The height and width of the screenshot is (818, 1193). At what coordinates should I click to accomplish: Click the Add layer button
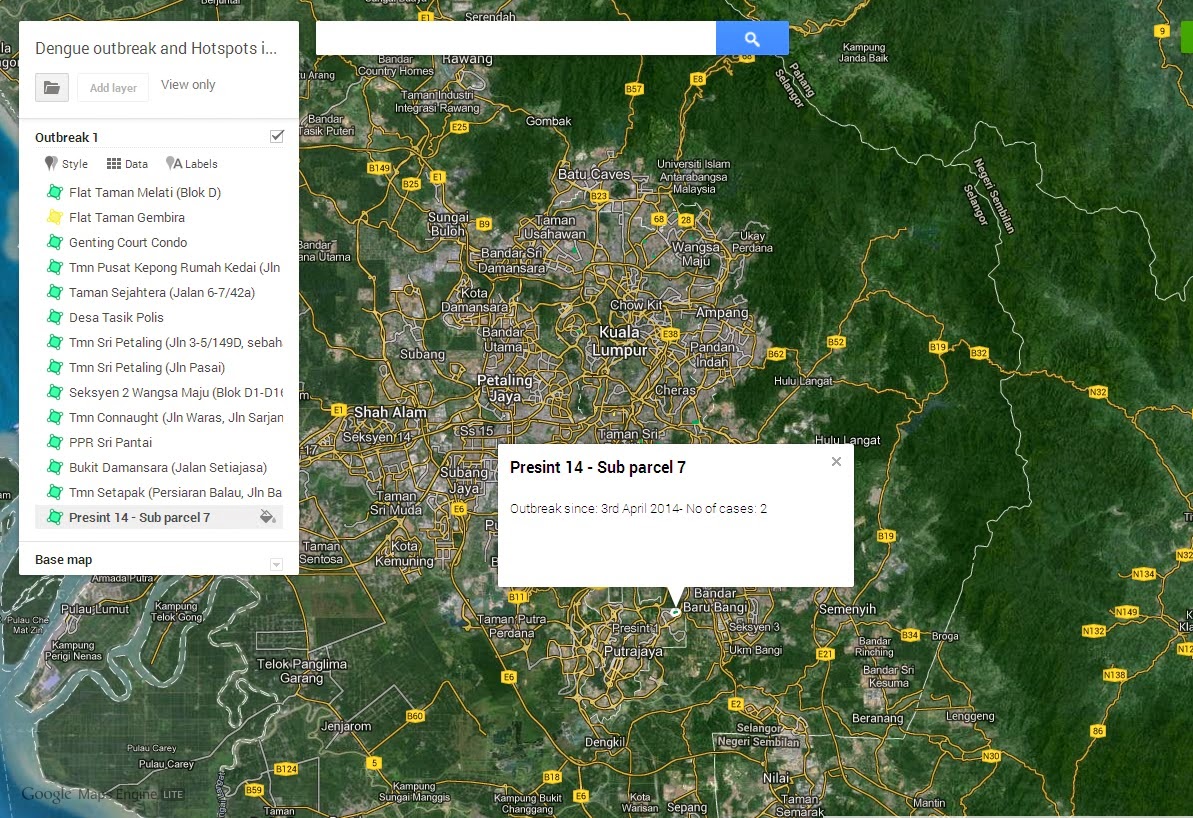pyautogui.click(x=113, y=88)
